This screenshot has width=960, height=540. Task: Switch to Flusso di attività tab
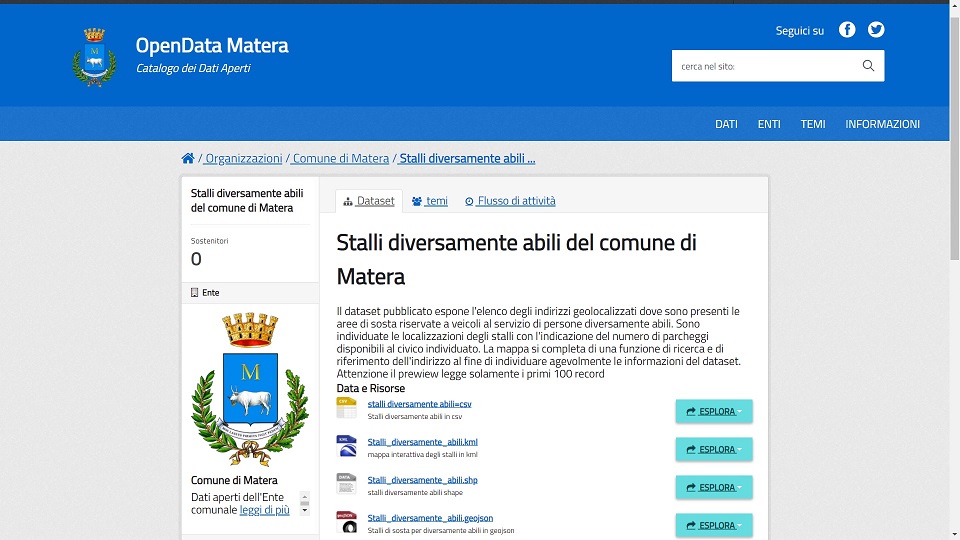tap(510, 201)
